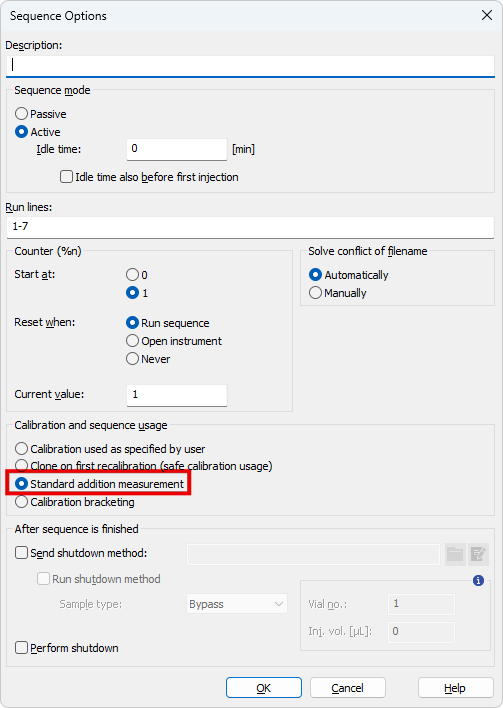The width and height of the screenshot is (503, 708).
Task: Expand the Sample type Bypass dropdown
Action: (237, 604)
